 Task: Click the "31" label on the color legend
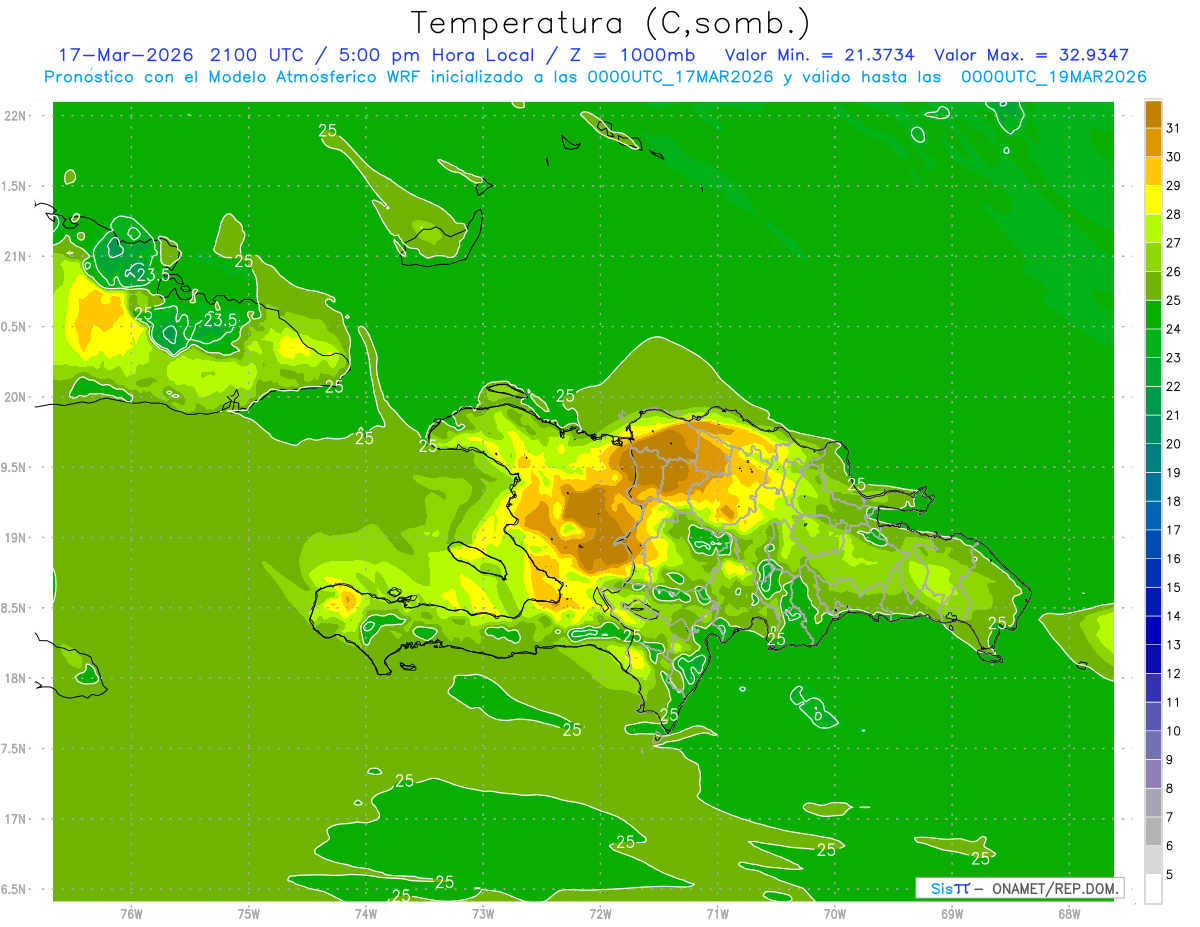(x=1174, y=128)
